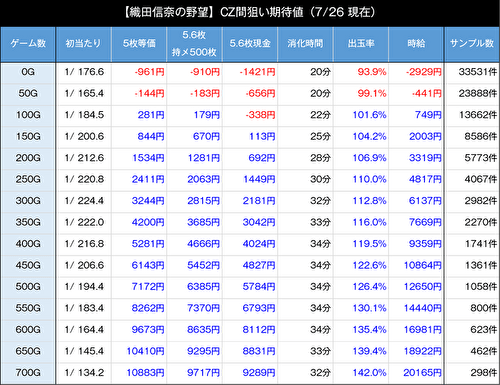Click the 出玉率 column header
Viewport: 500px width, 385px height.
tap(361, 44)
